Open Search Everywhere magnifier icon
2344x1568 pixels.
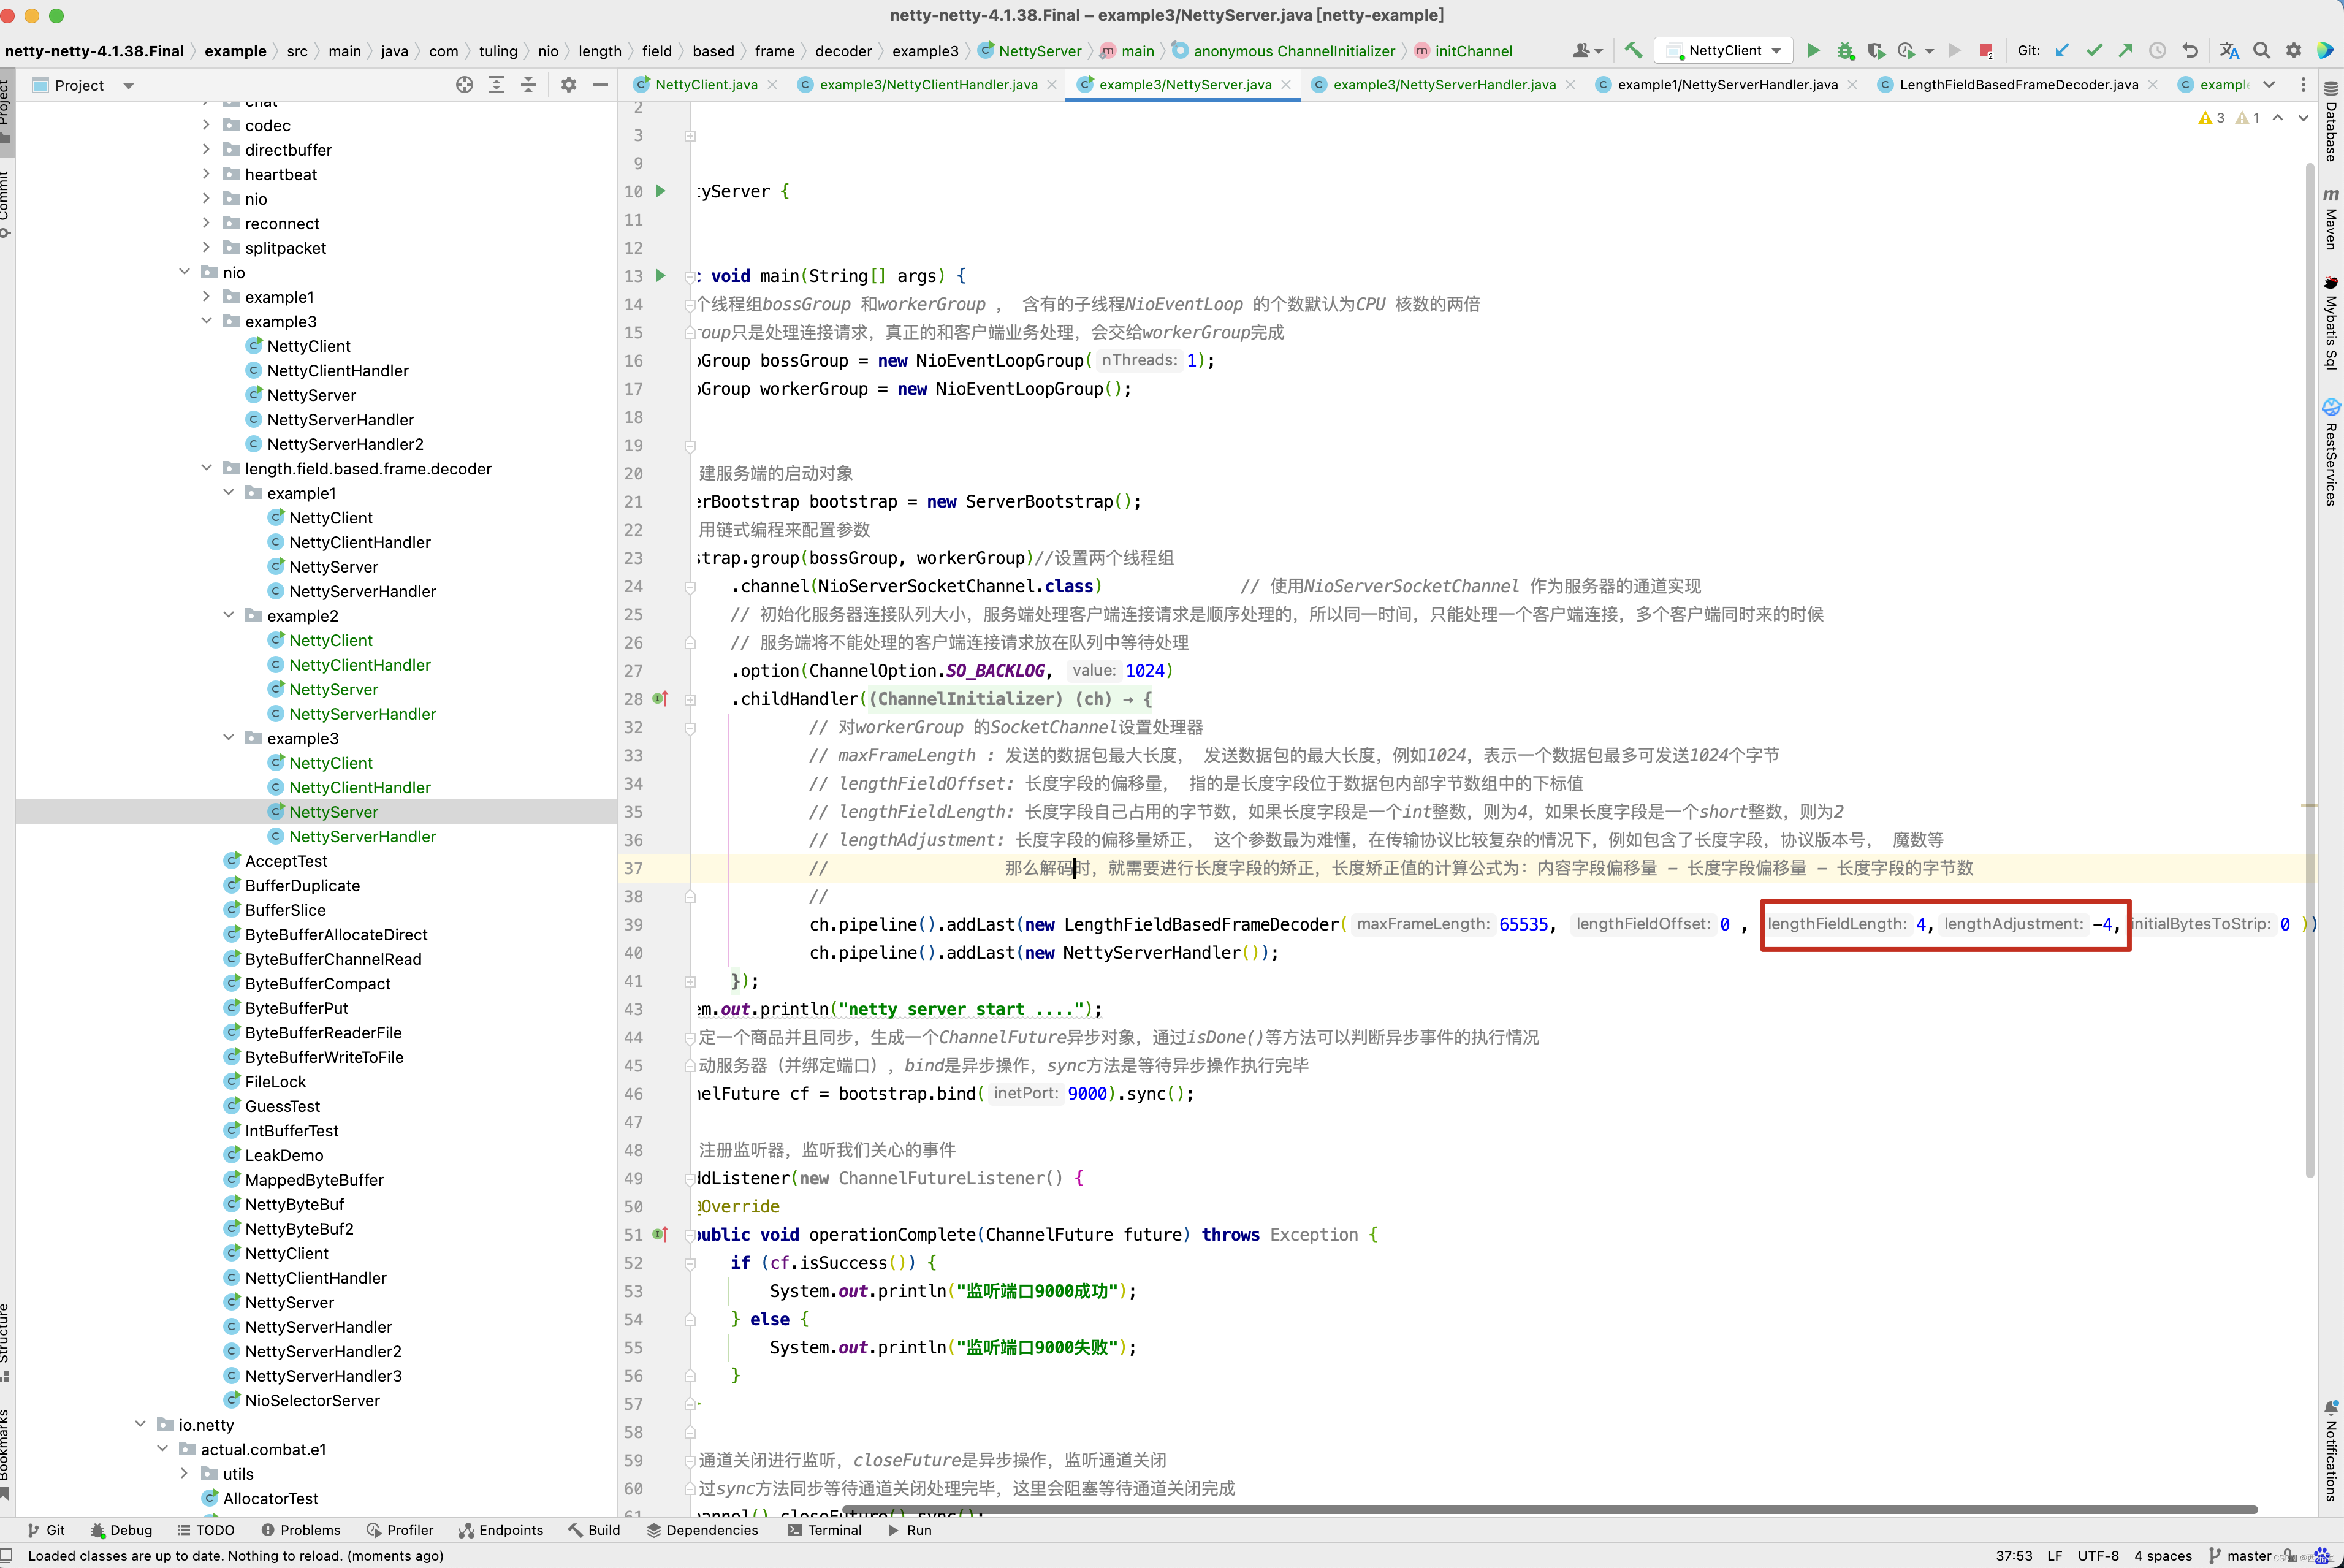click(x=2261, y=50)
